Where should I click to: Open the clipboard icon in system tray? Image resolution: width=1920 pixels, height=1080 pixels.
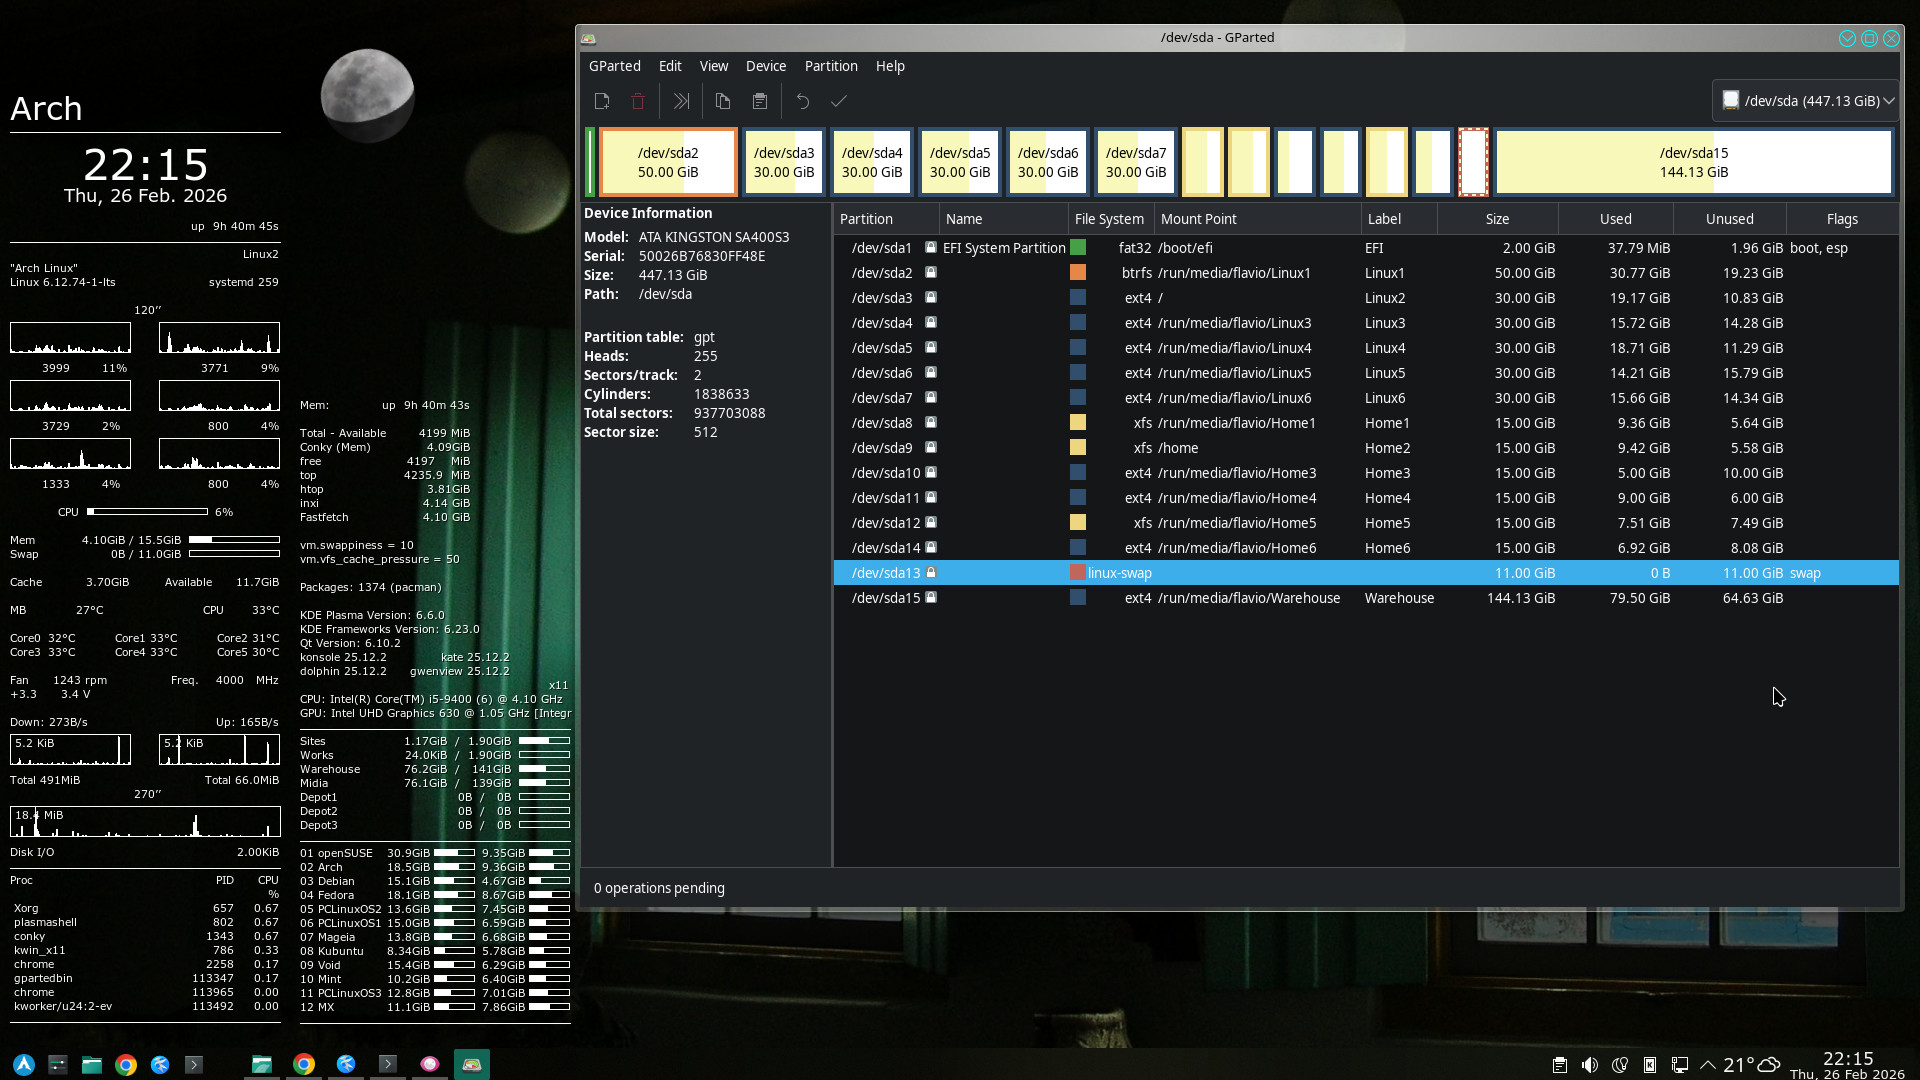[x=1559, y=1065]
